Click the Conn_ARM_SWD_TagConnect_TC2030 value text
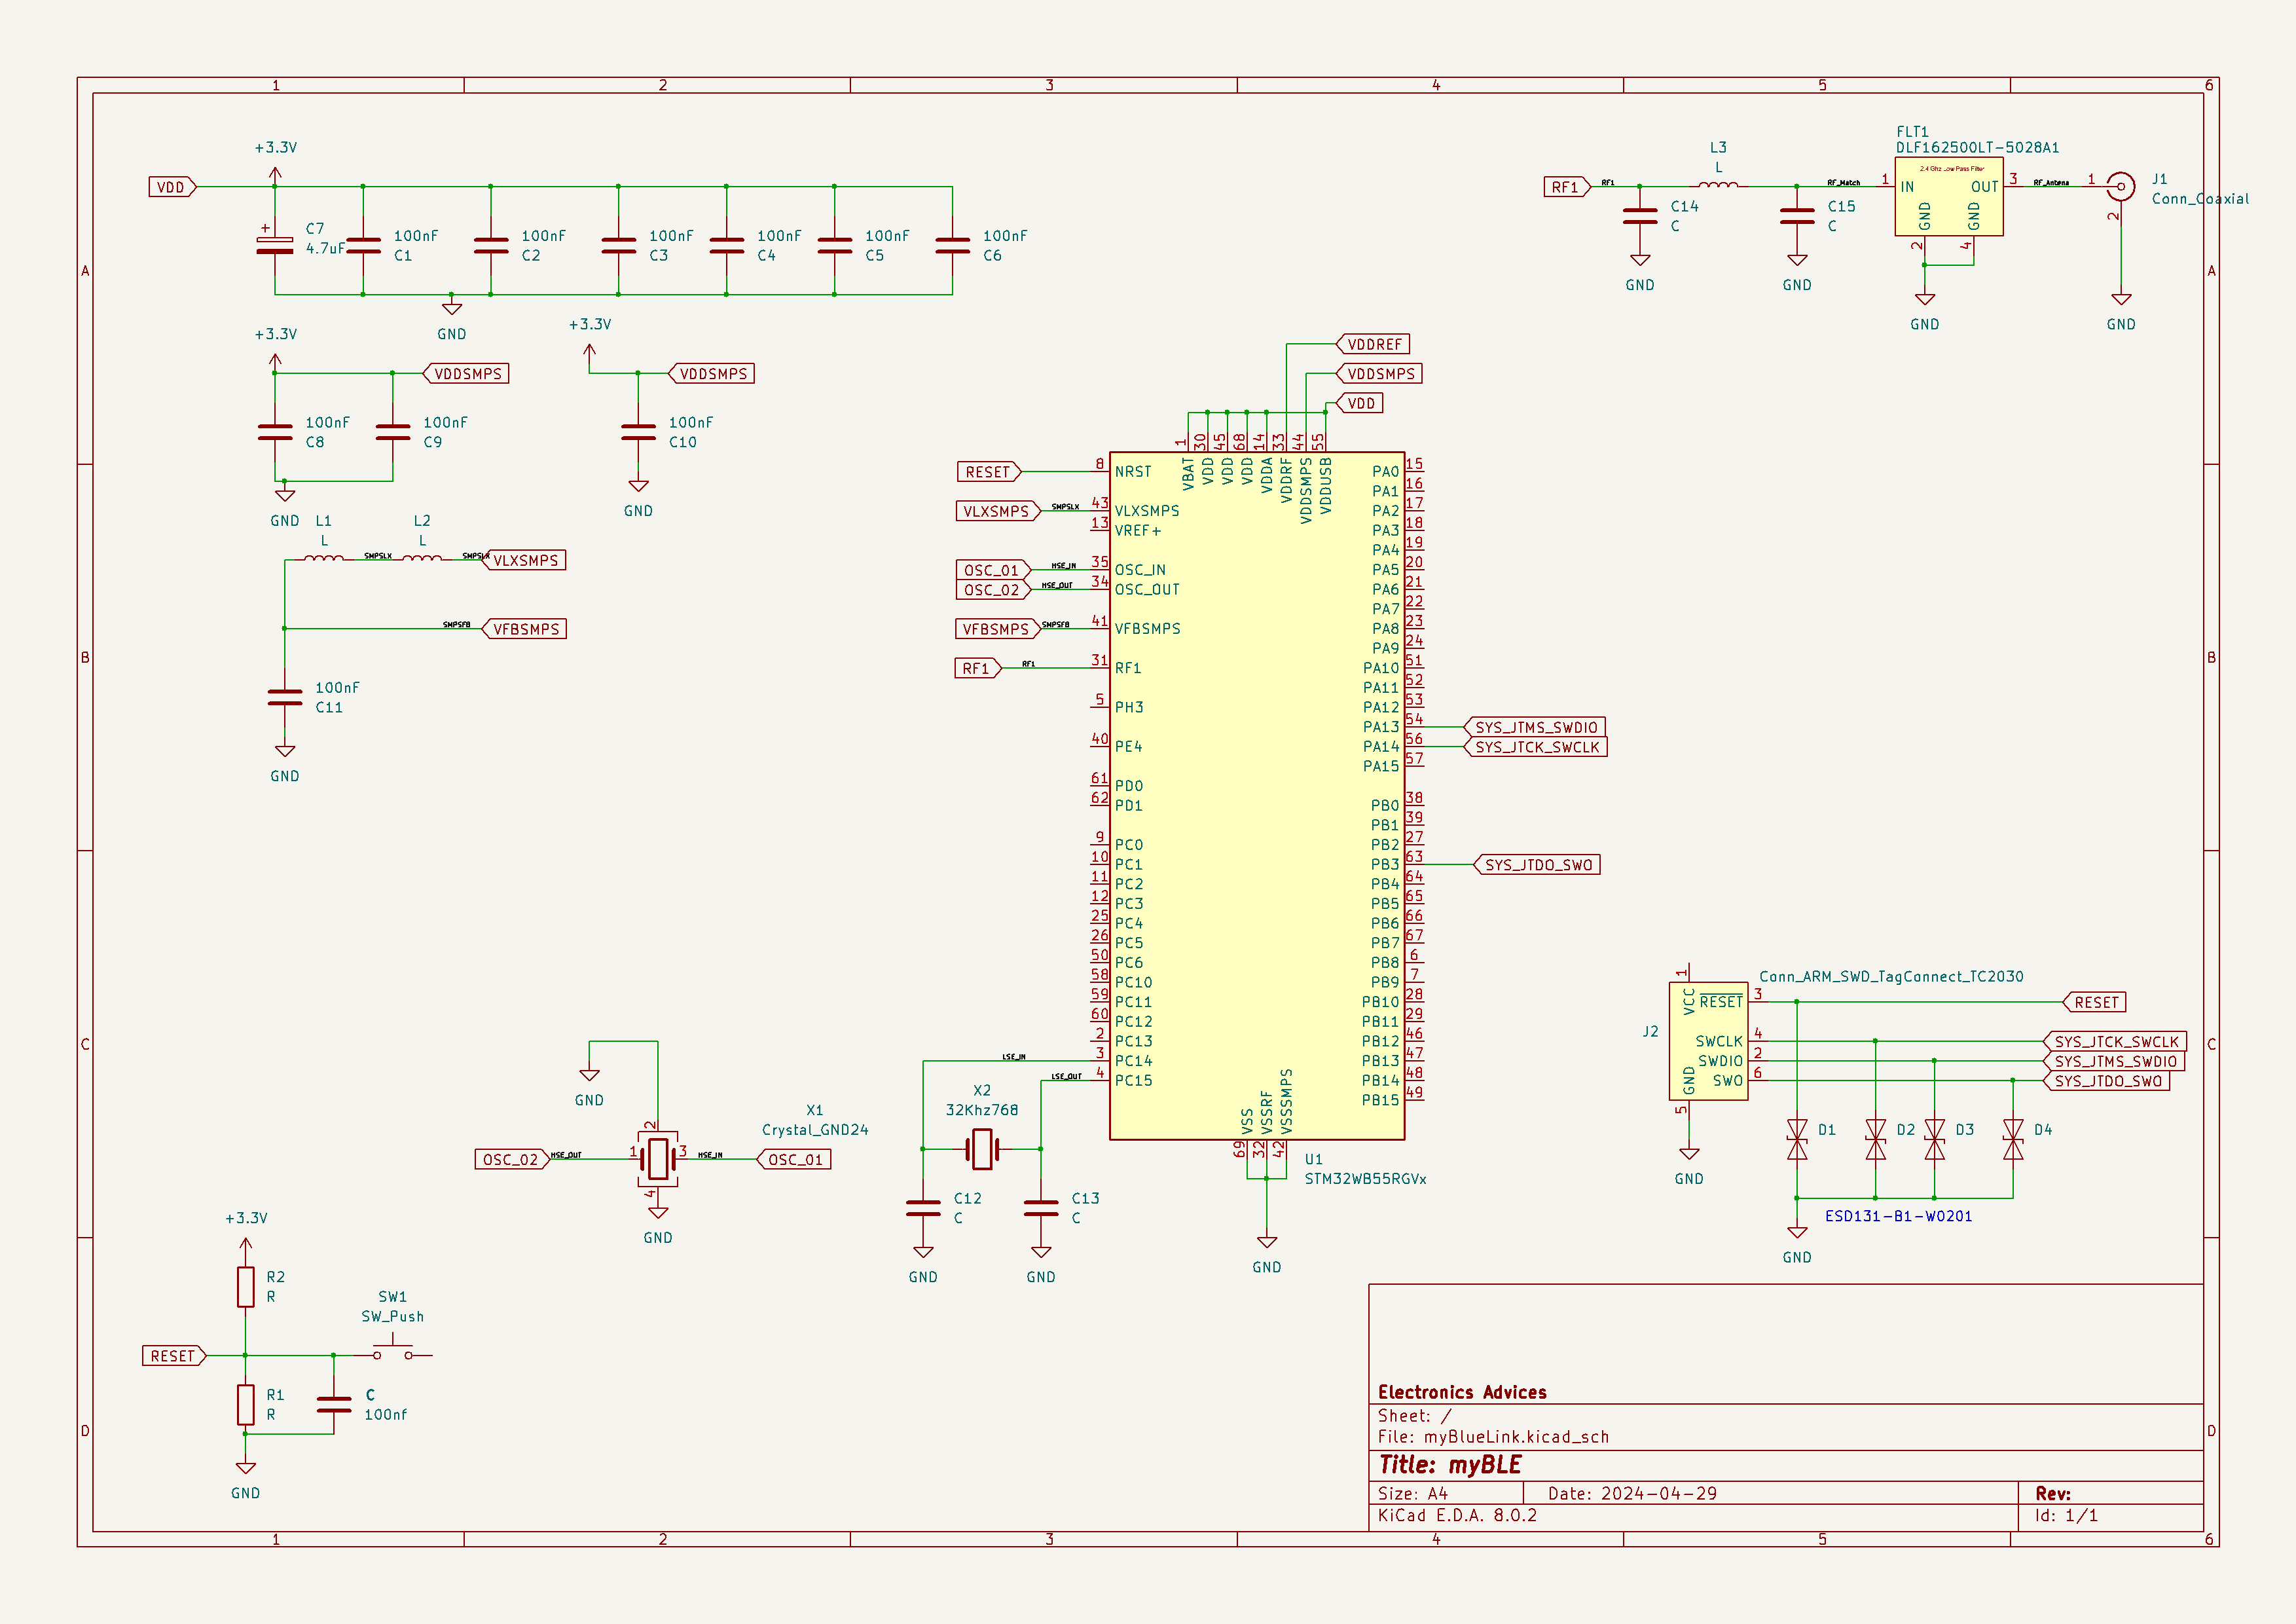 coord(1891,976)
